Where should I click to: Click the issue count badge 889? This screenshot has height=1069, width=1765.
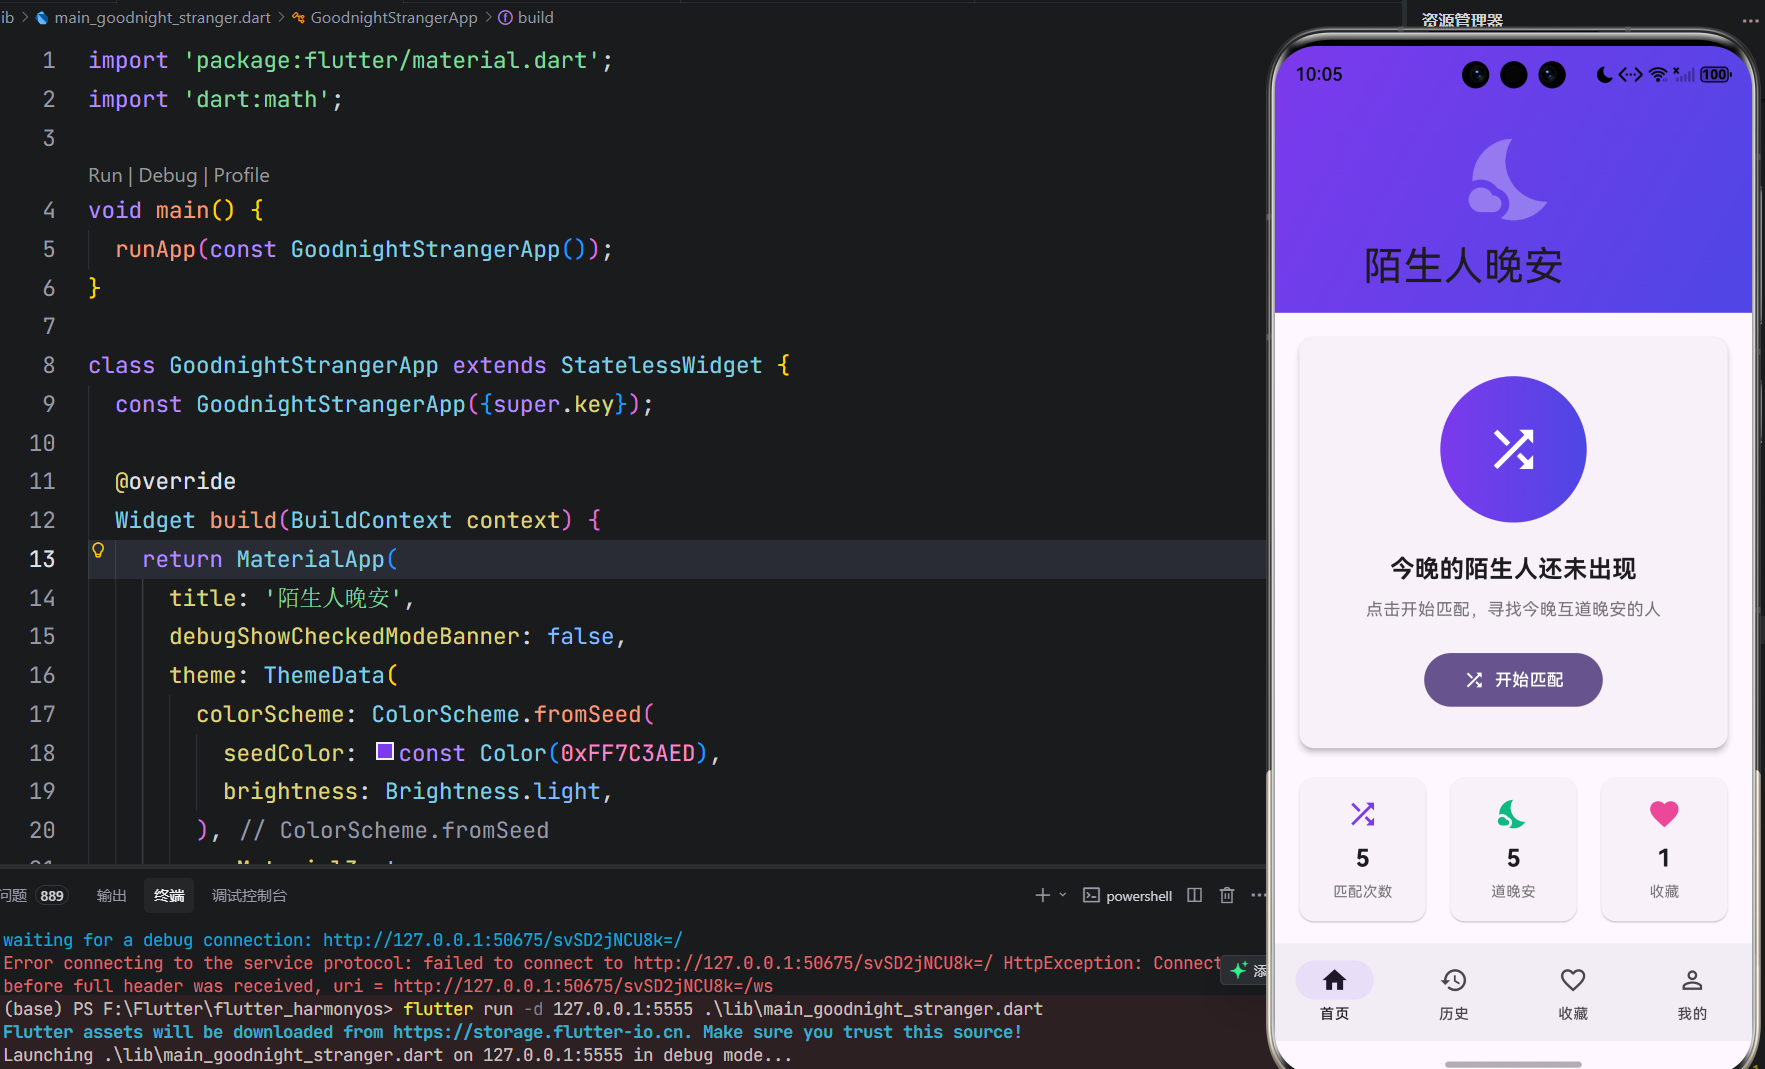tap(52, 896)
